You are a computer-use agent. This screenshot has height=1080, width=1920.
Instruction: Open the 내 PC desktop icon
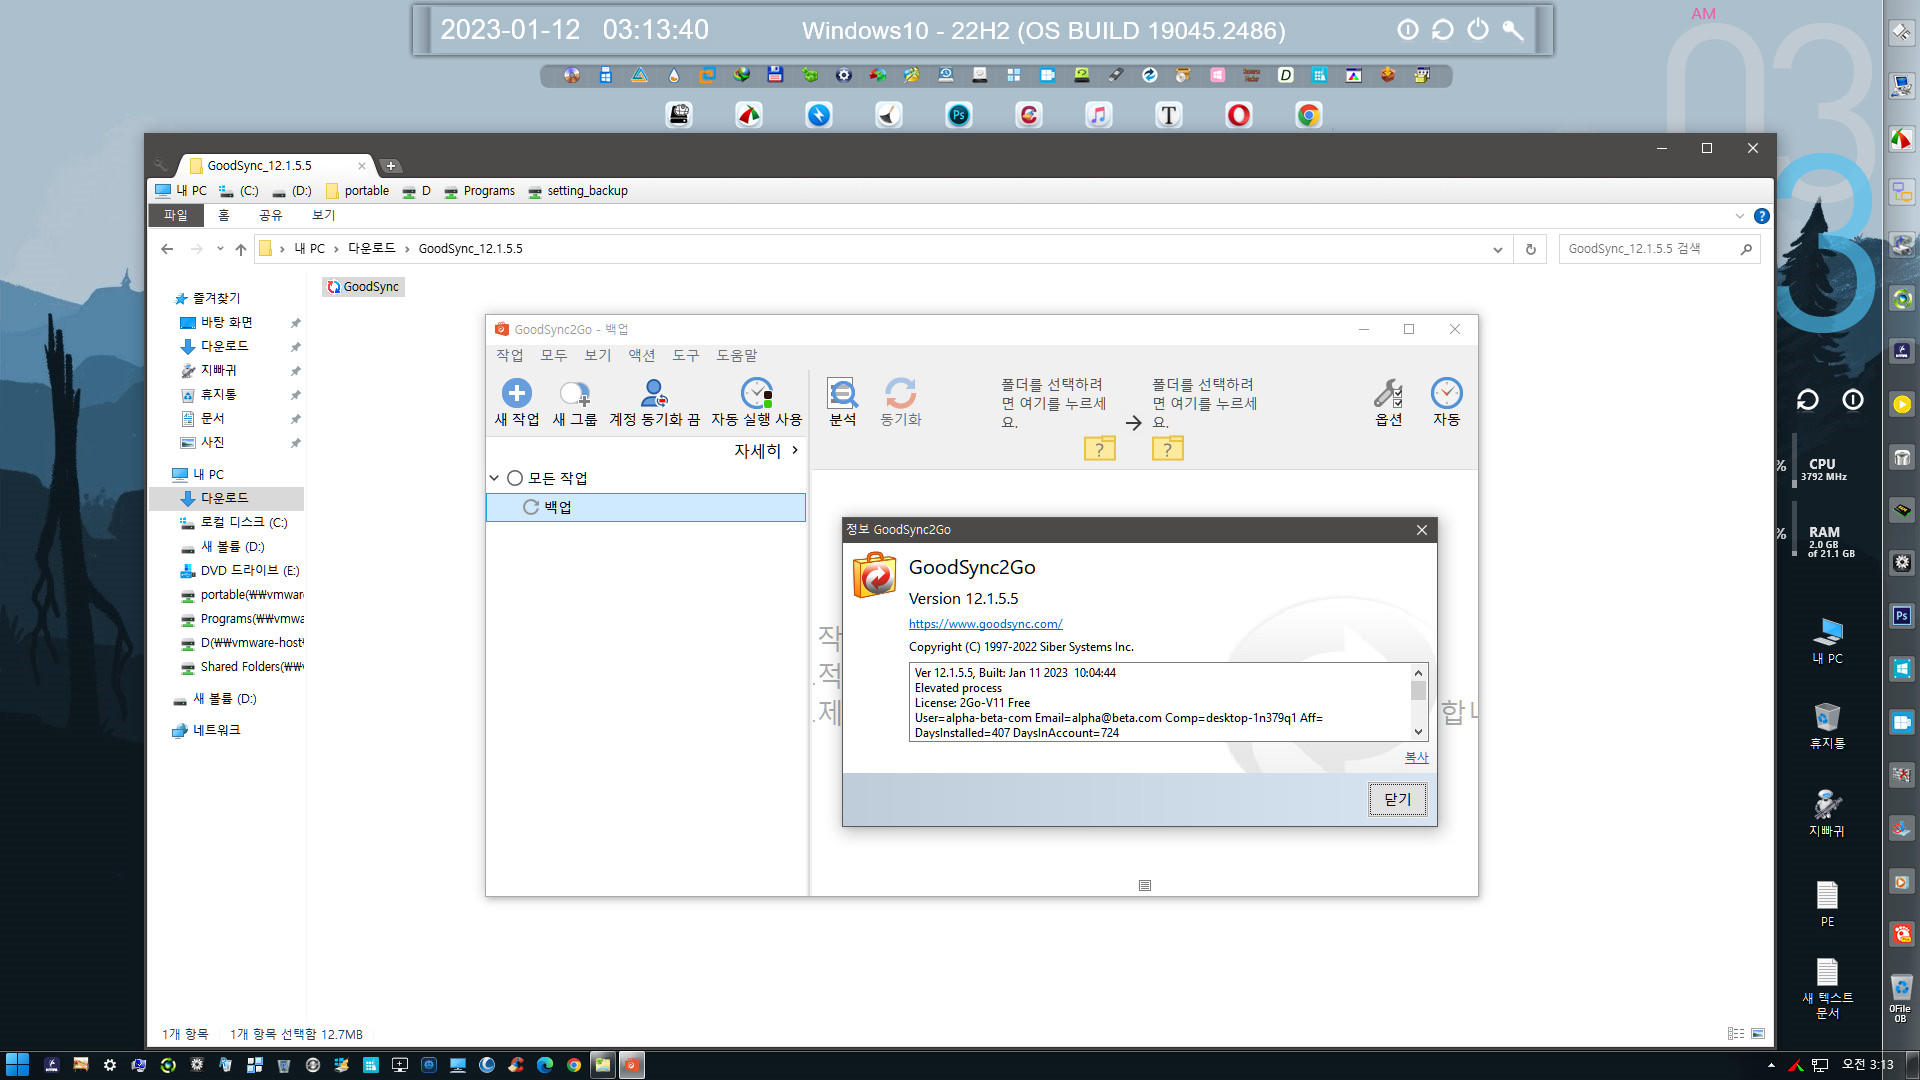[x=1828, y=641]
